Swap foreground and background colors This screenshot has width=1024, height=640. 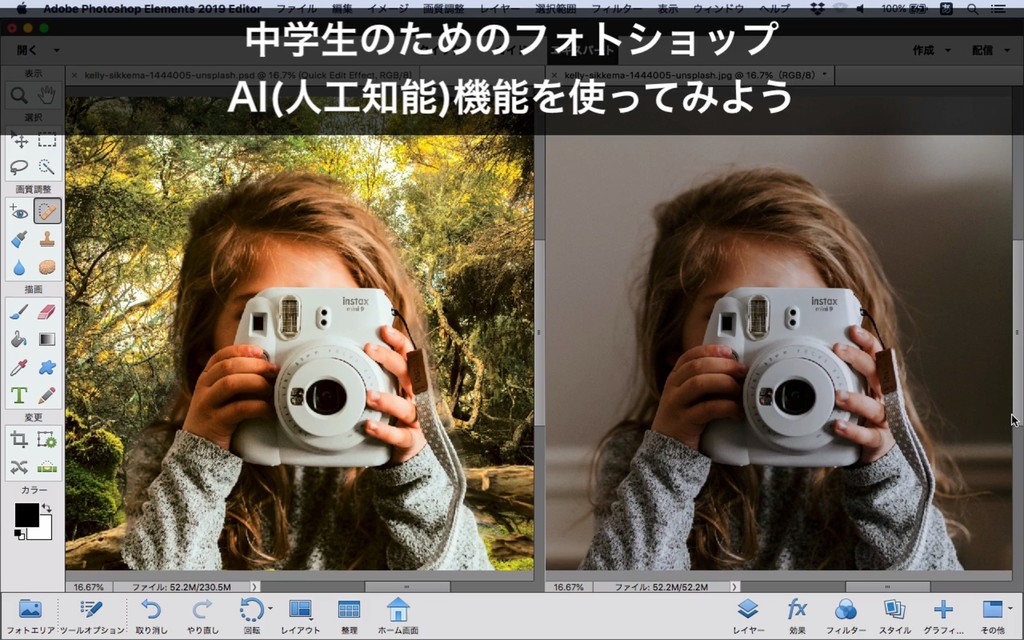[x=46, y=507]
